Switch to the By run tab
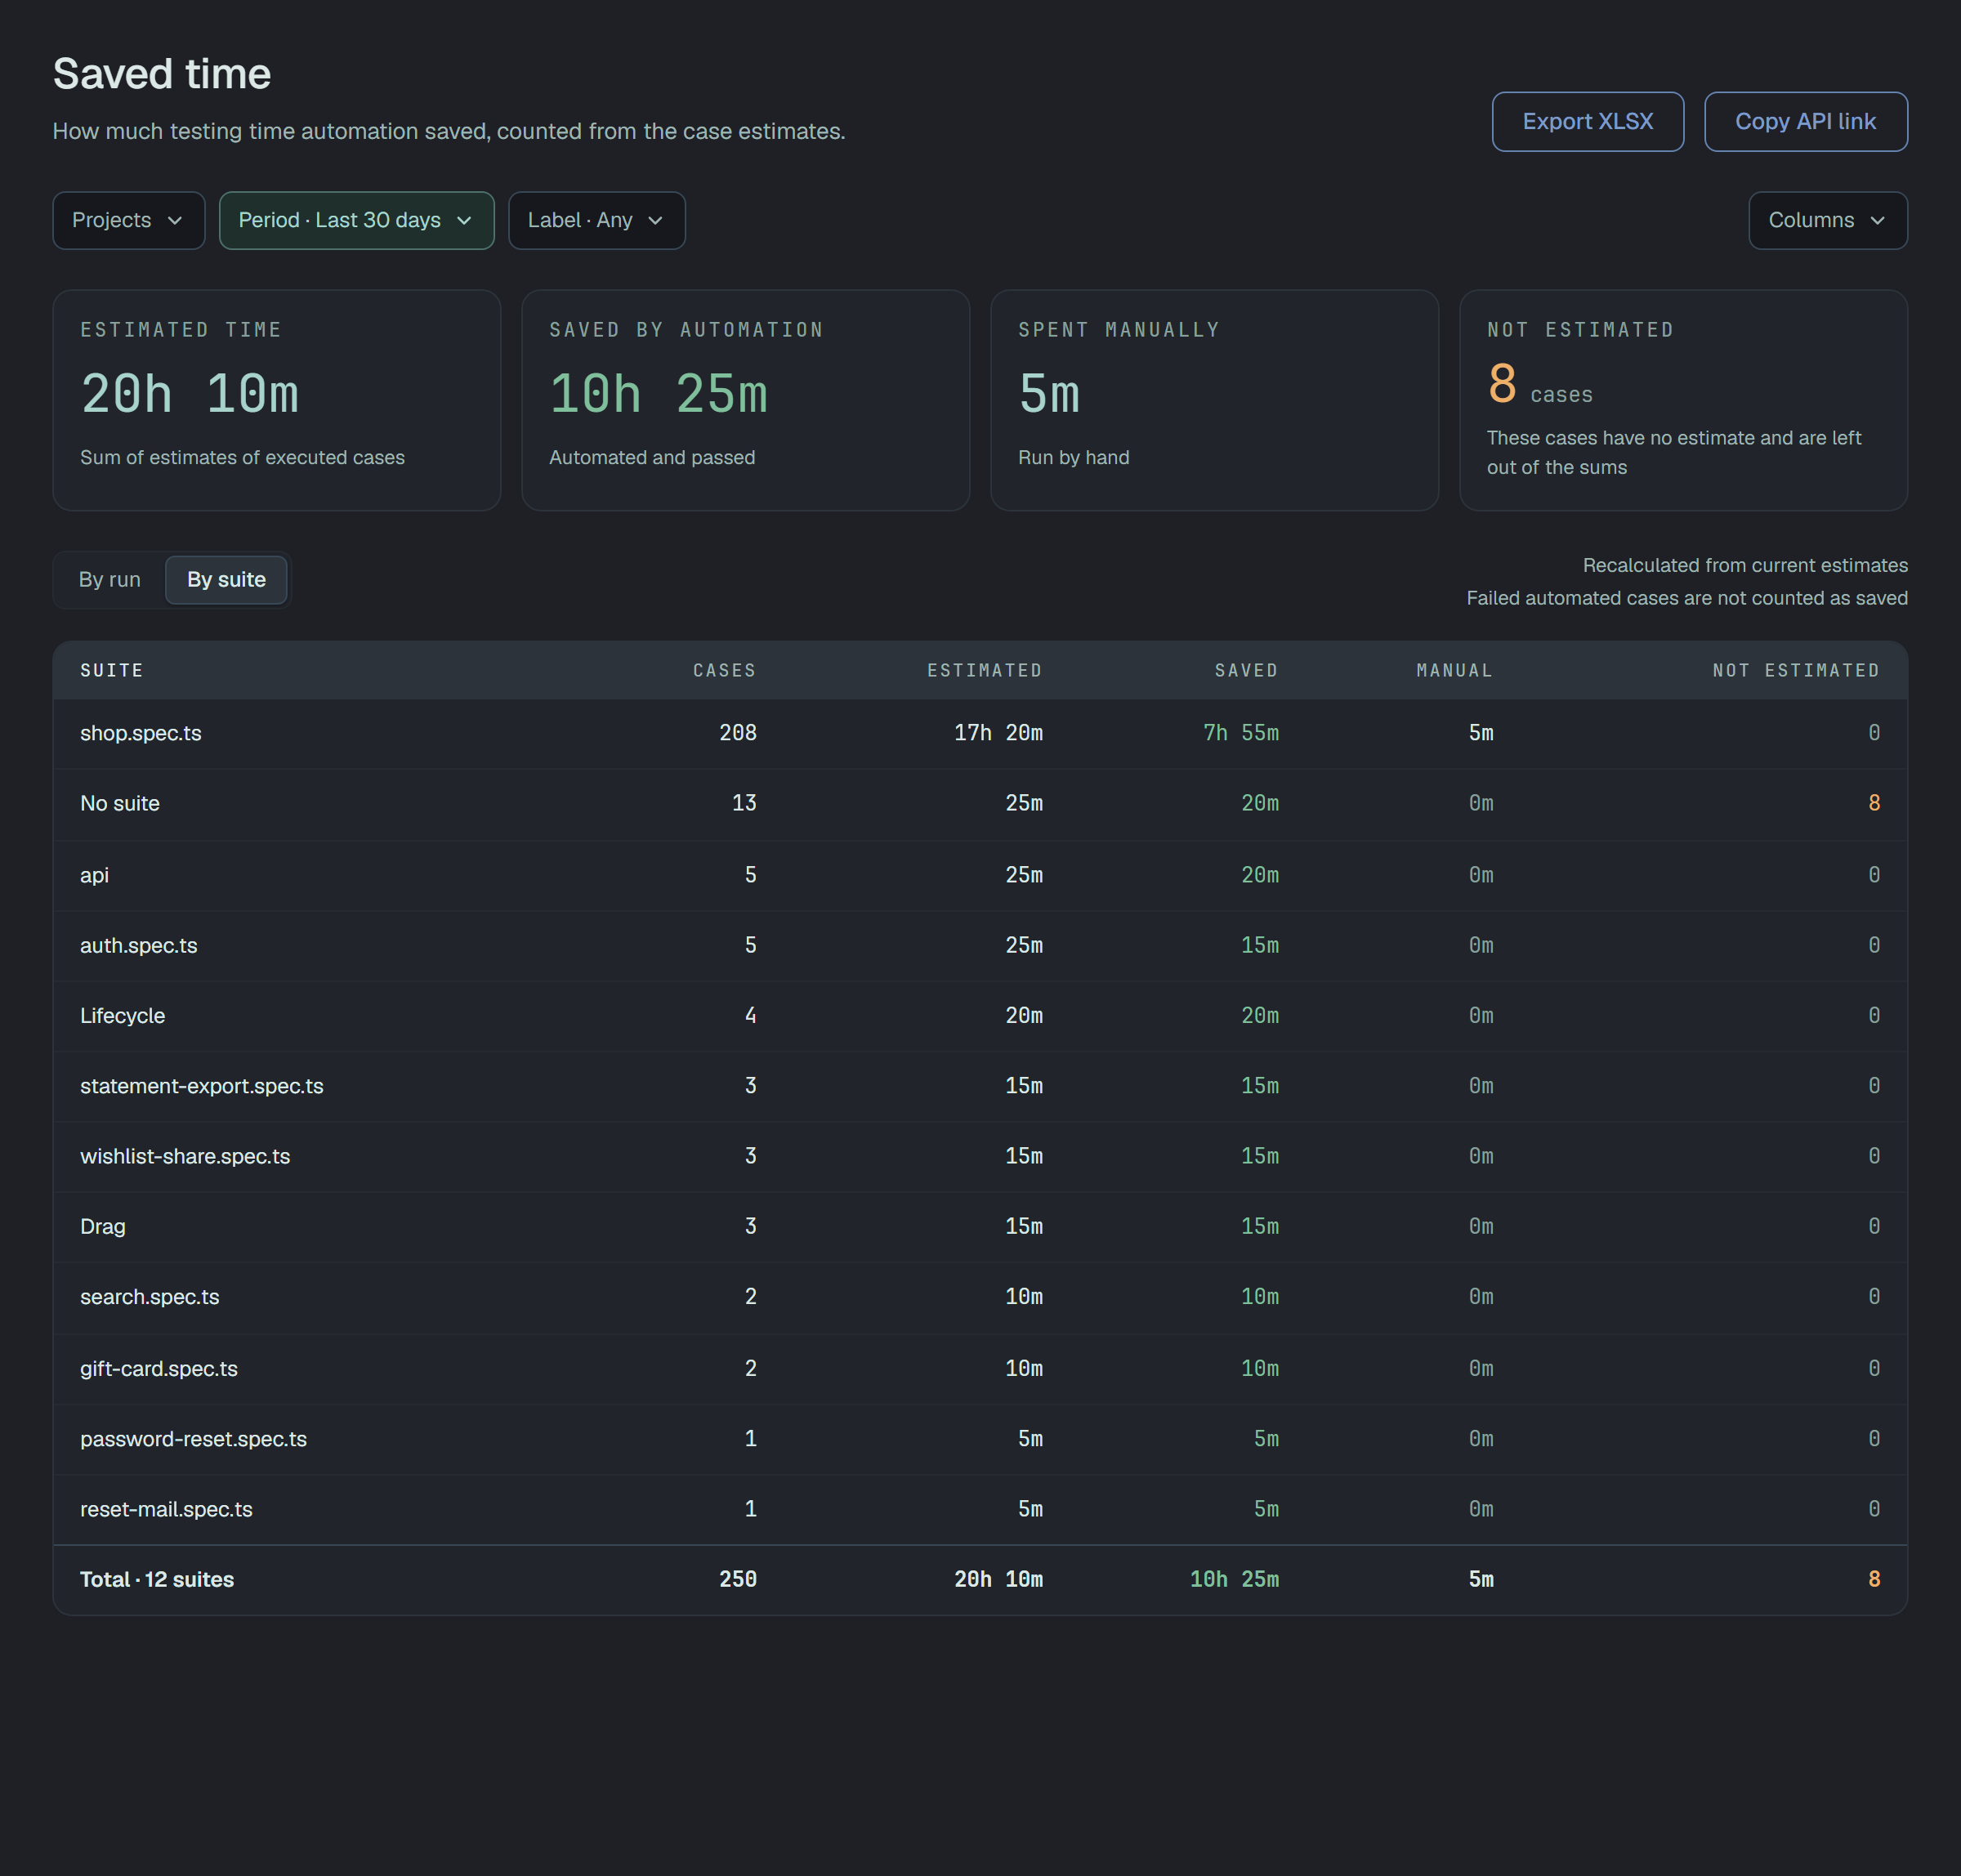 pos(110,580)
